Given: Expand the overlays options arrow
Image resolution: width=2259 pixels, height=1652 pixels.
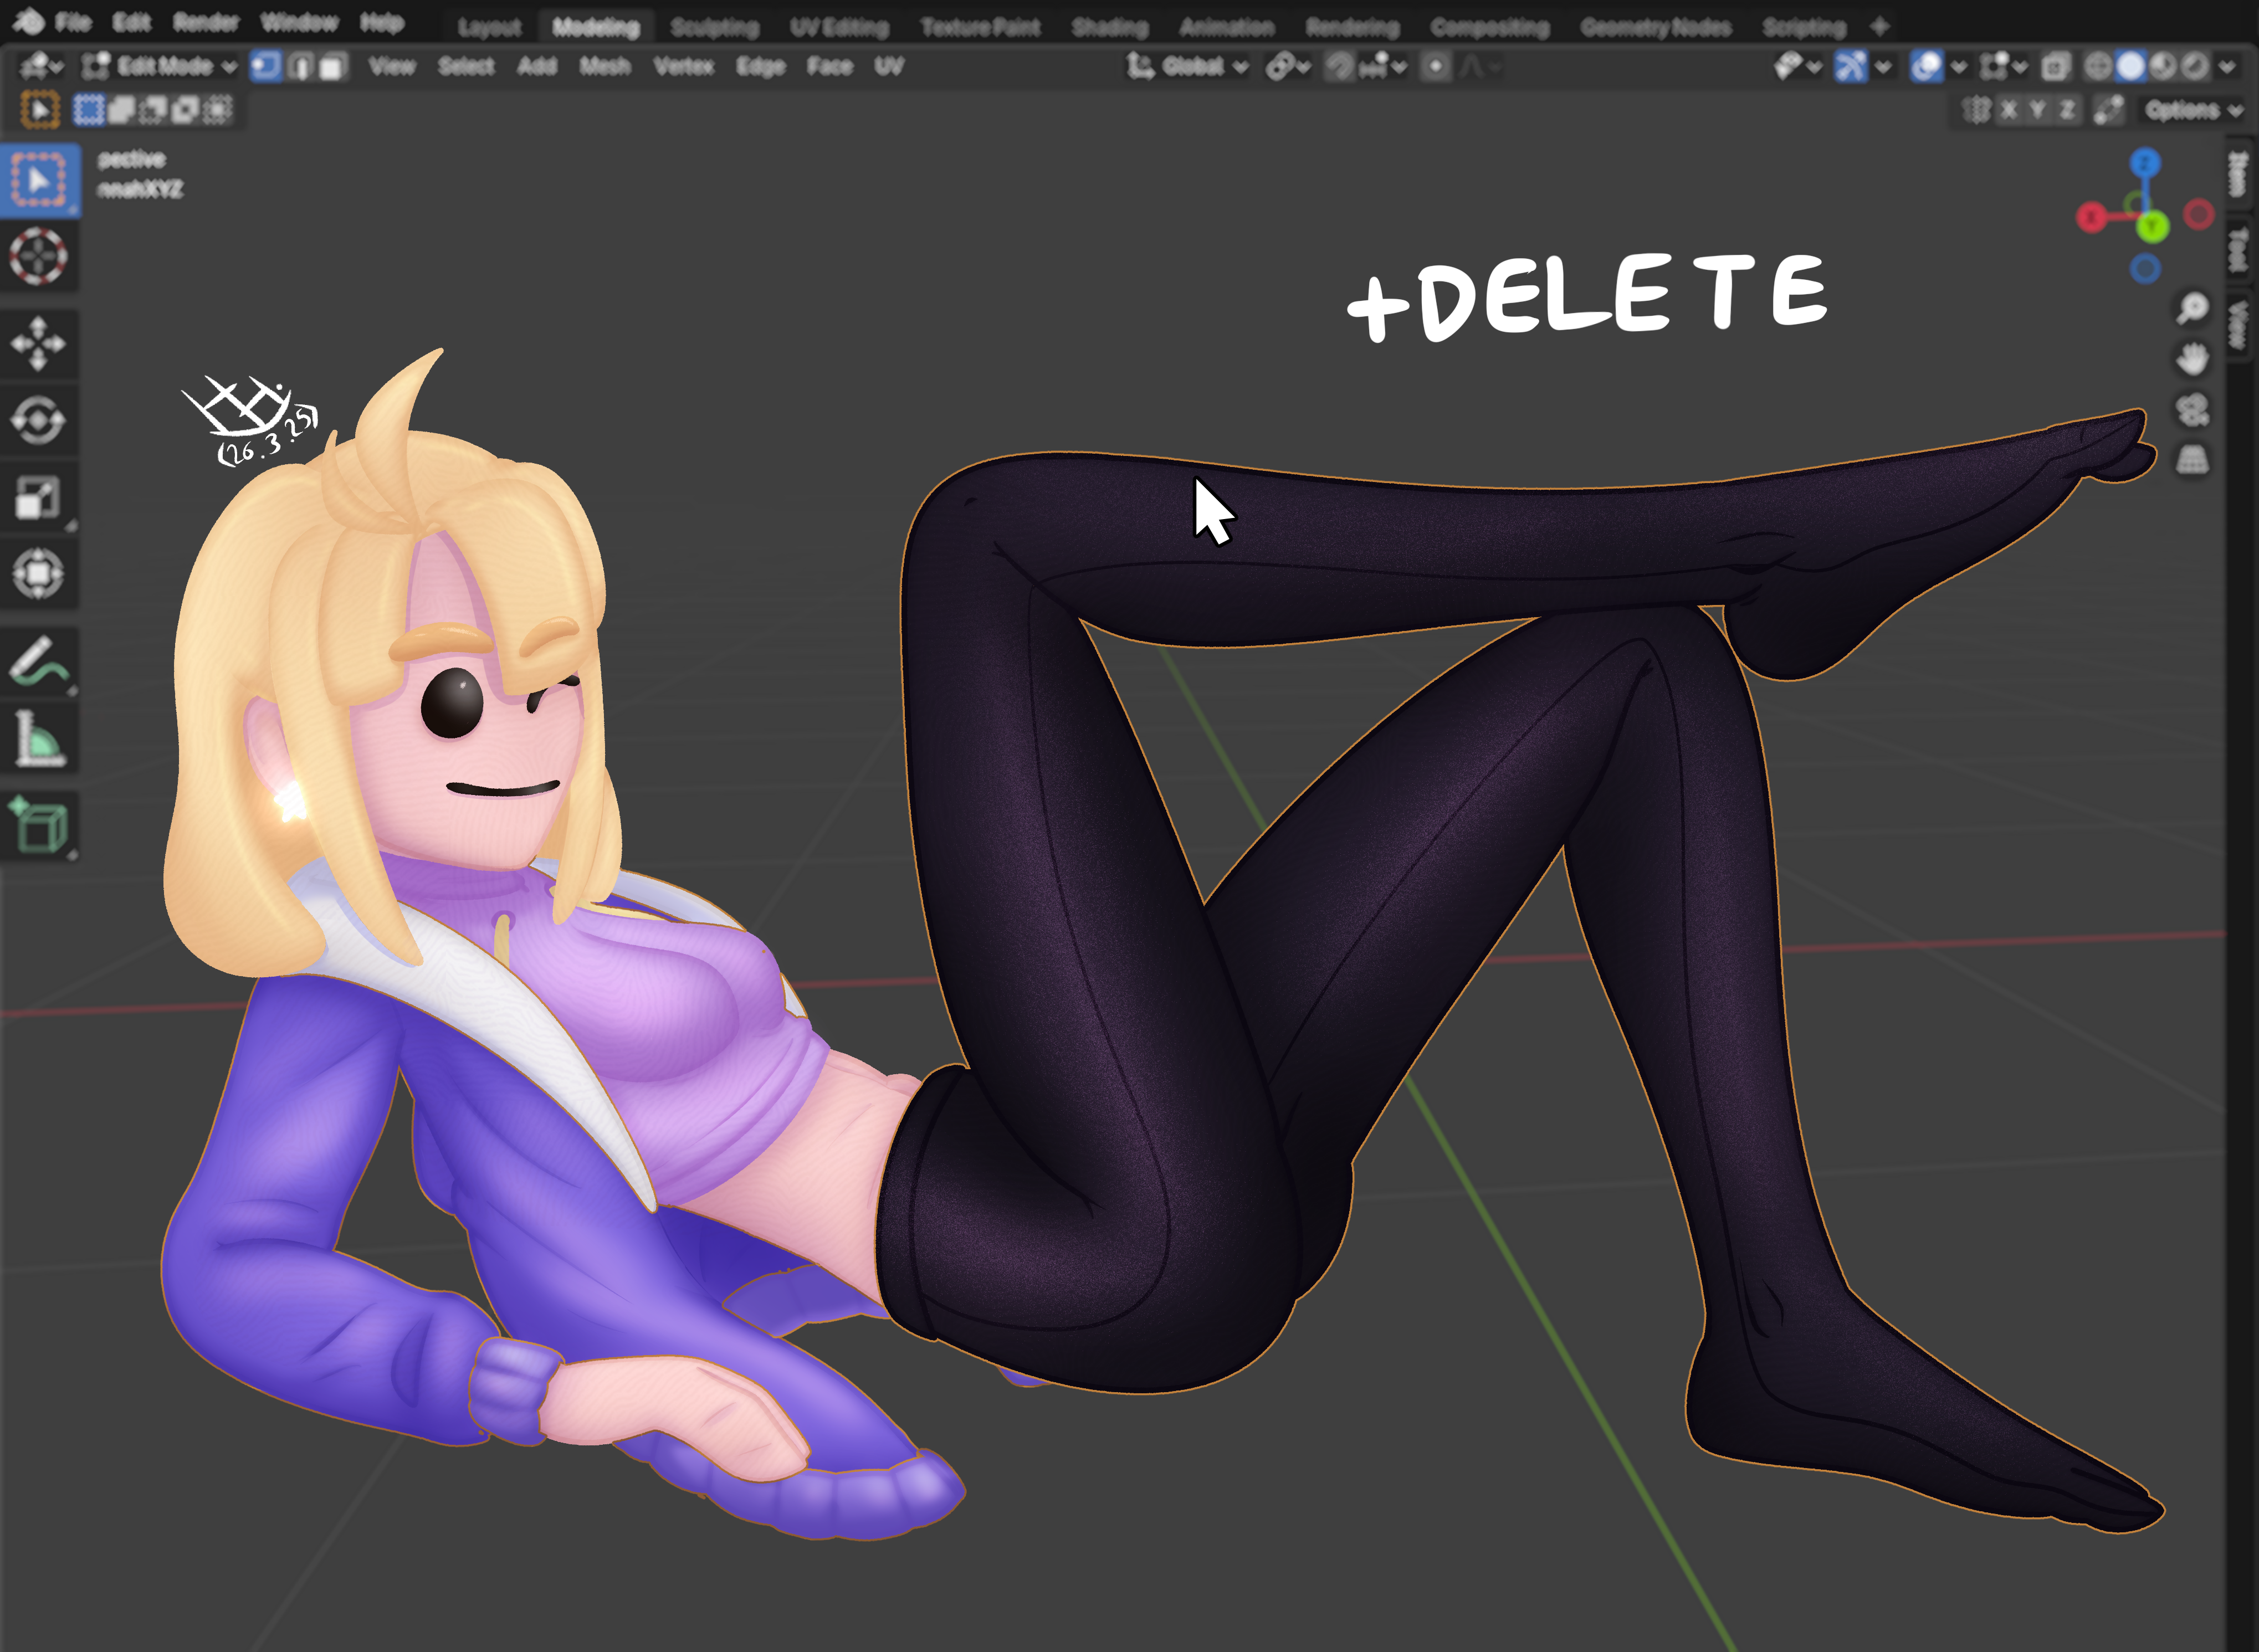Looking at the screenshot, I should [1959, 67].
